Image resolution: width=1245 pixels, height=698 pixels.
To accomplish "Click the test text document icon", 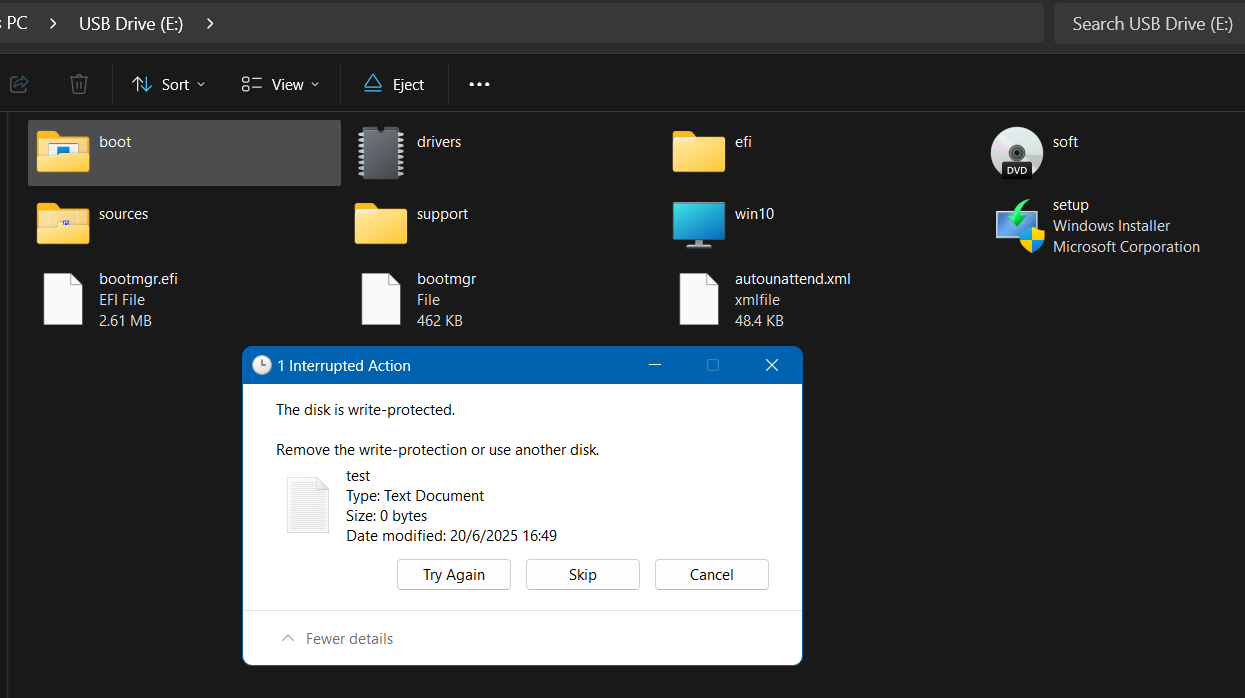I will coord(308,505).
